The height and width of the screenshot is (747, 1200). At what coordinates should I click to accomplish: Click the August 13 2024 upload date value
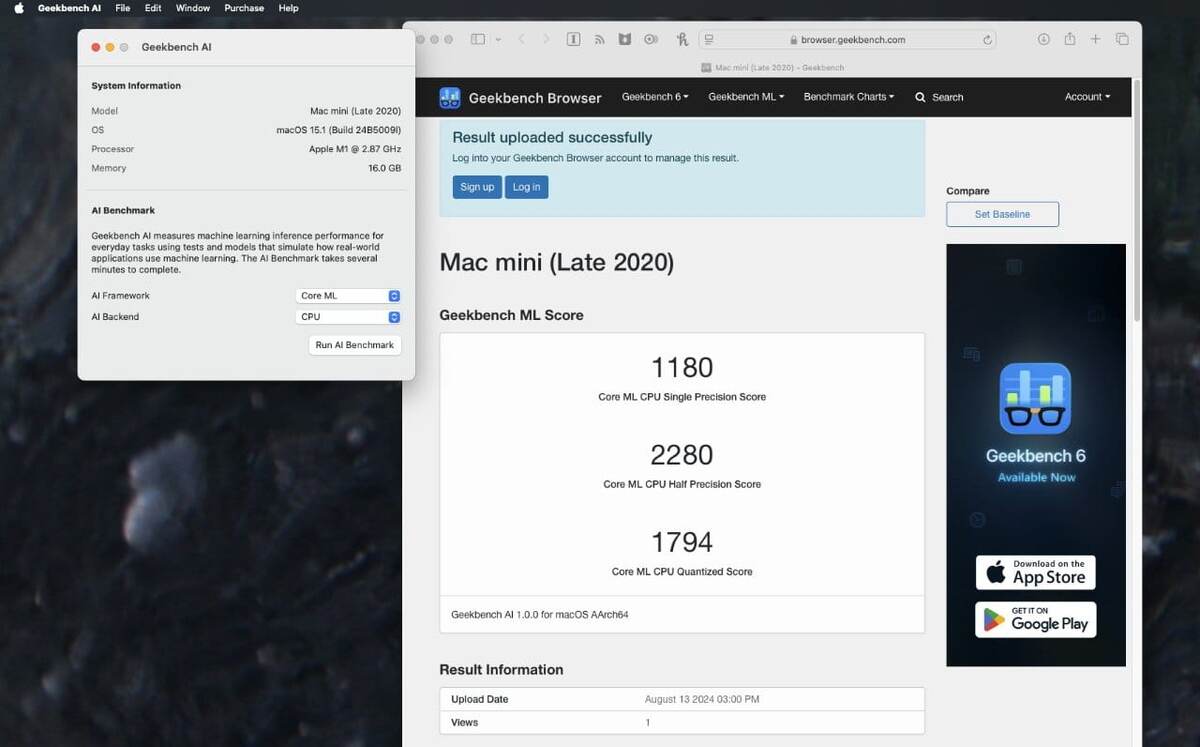[702, 699]
